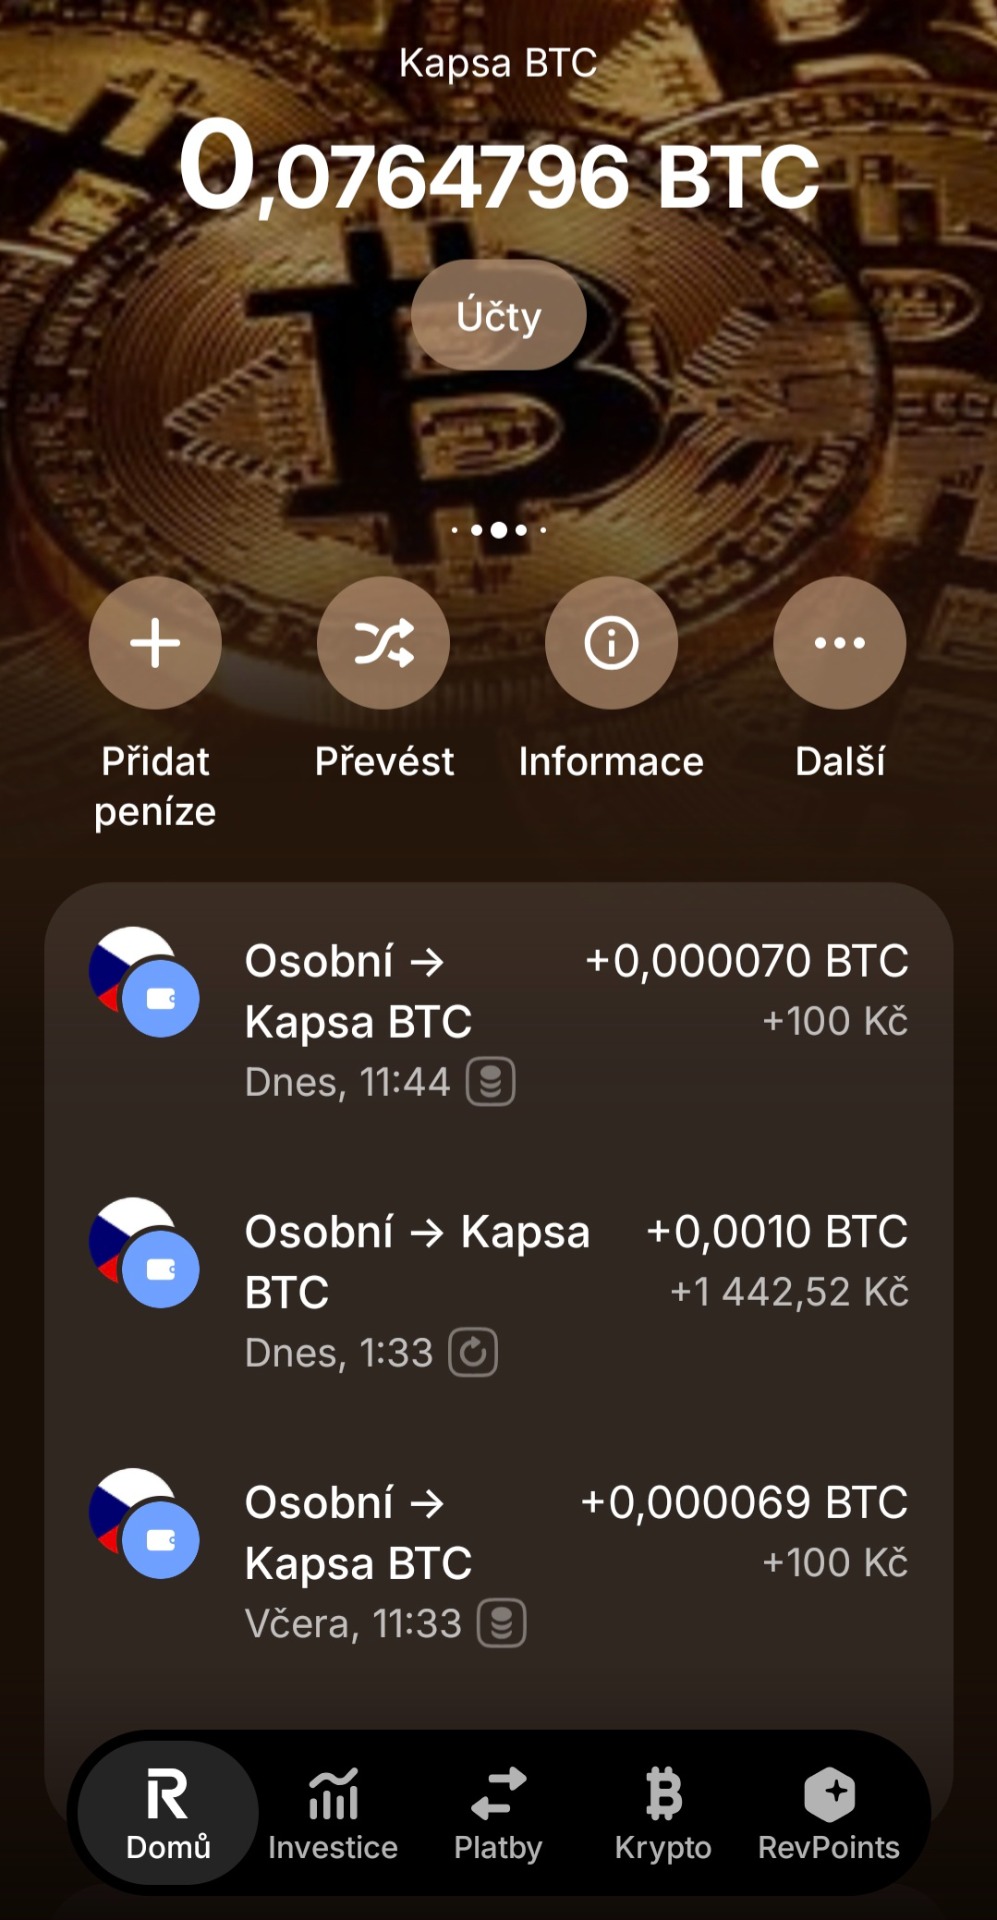
Task: Switch to the Investice tab
Action: [333, 1813]
